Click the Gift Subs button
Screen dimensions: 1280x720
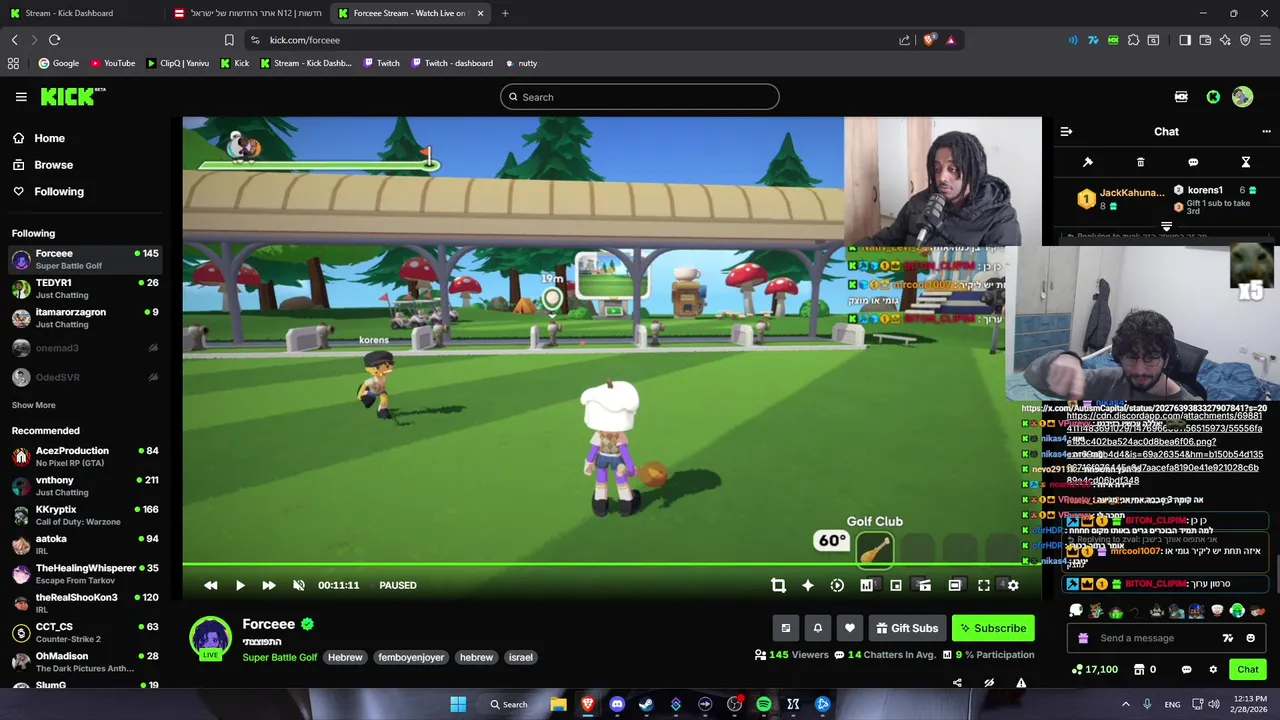(907, 628)
